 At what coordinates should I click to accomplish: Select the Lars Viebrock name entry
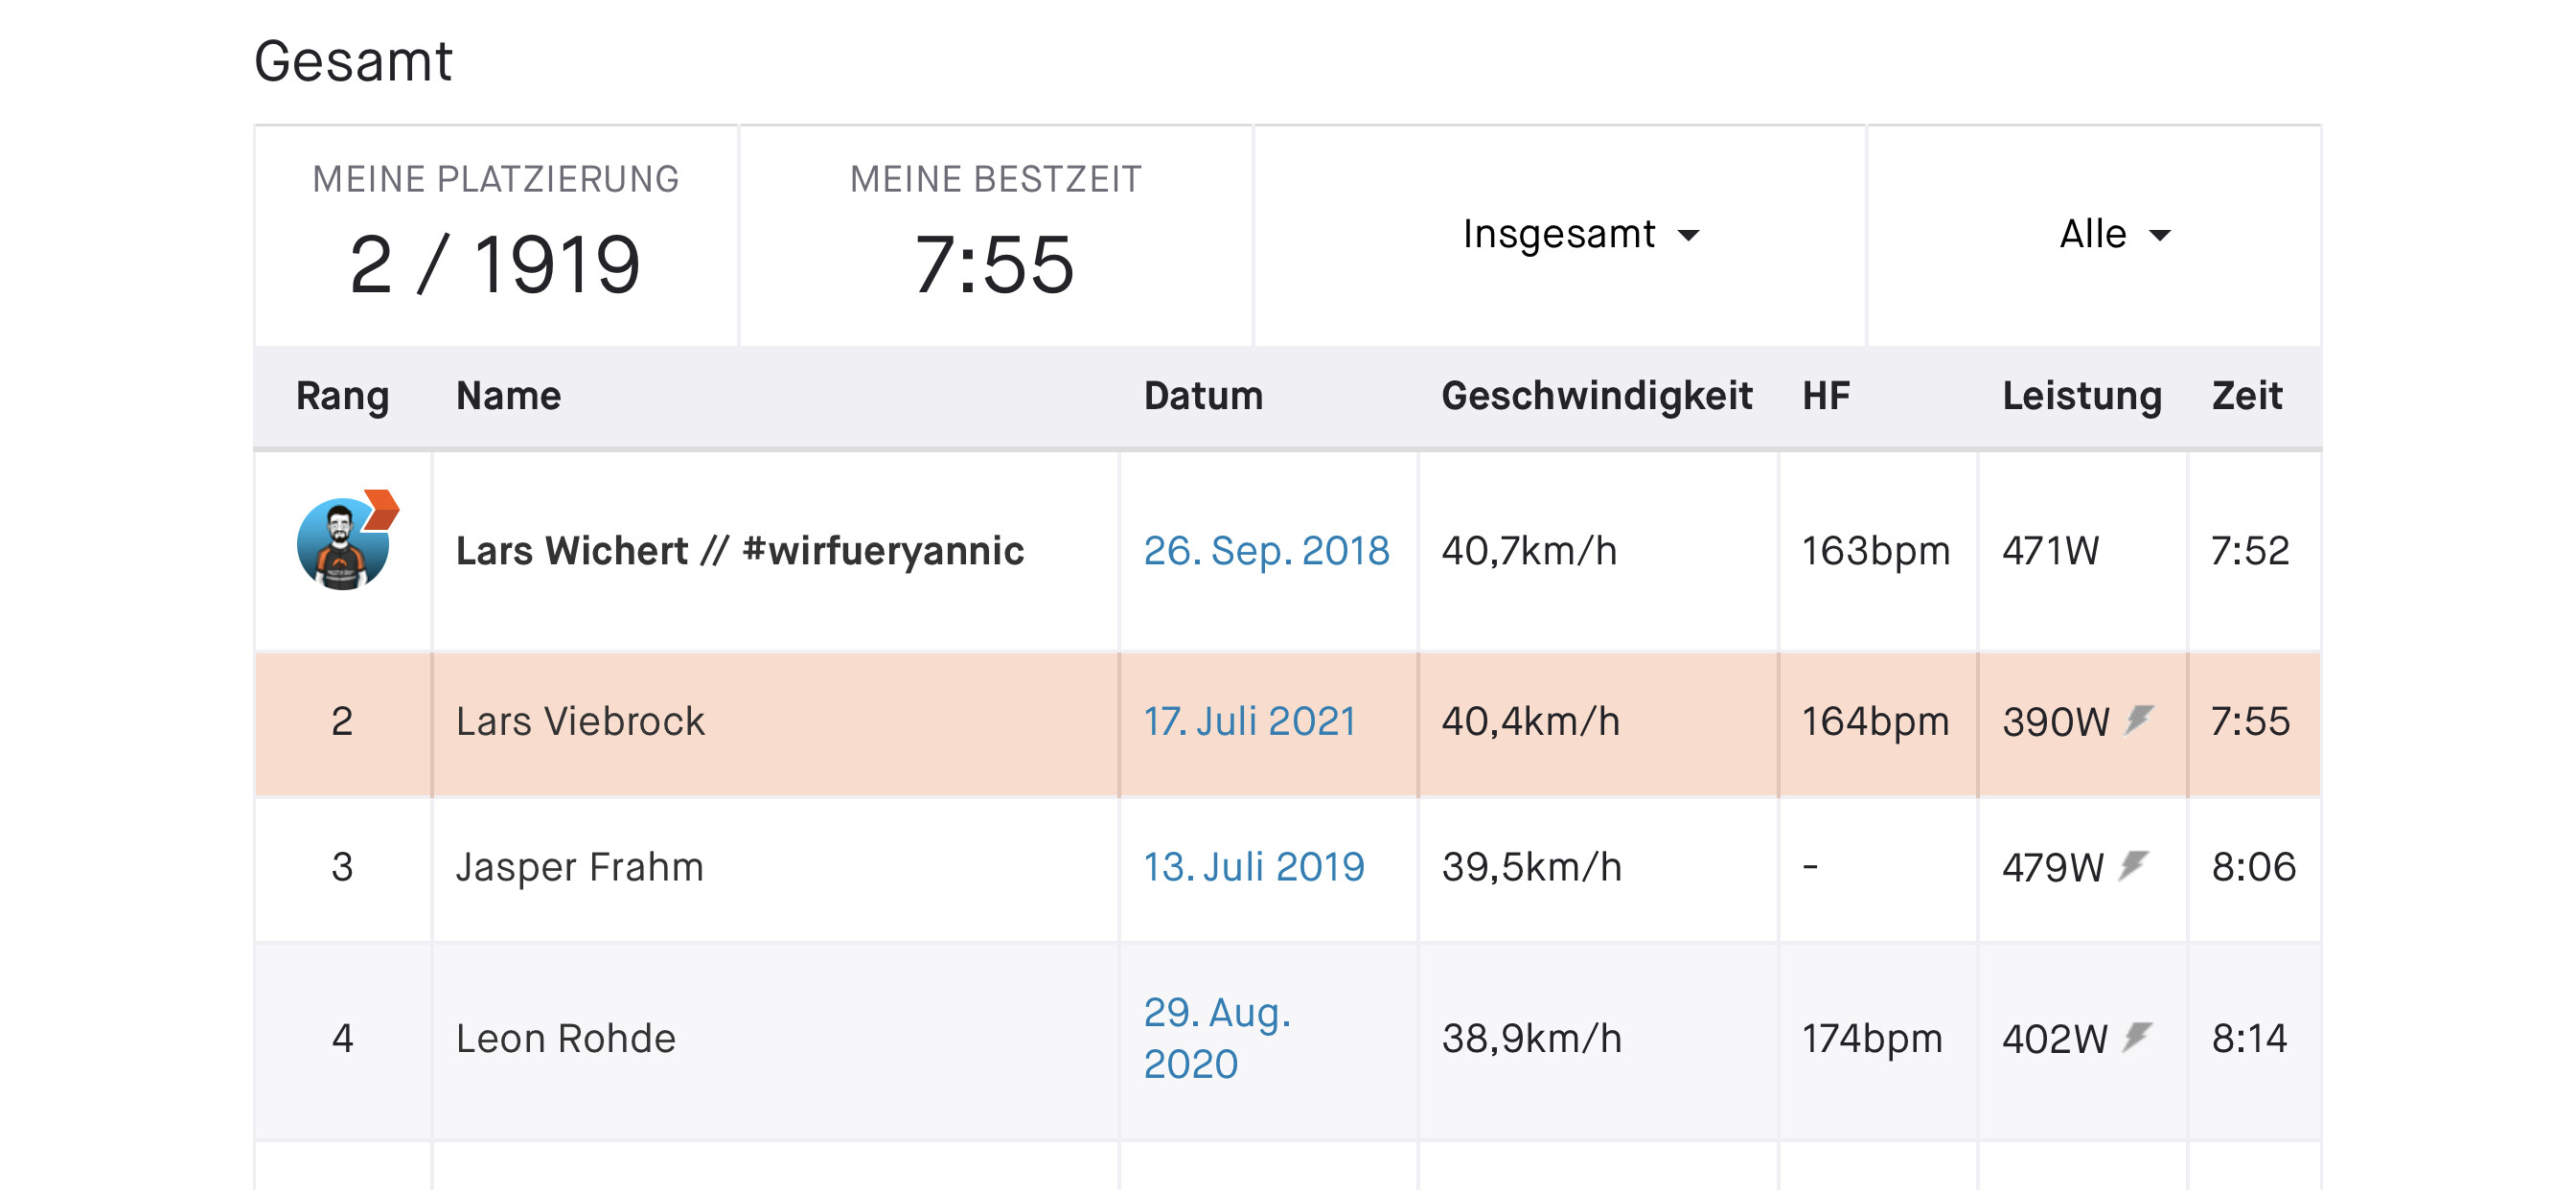580,721
